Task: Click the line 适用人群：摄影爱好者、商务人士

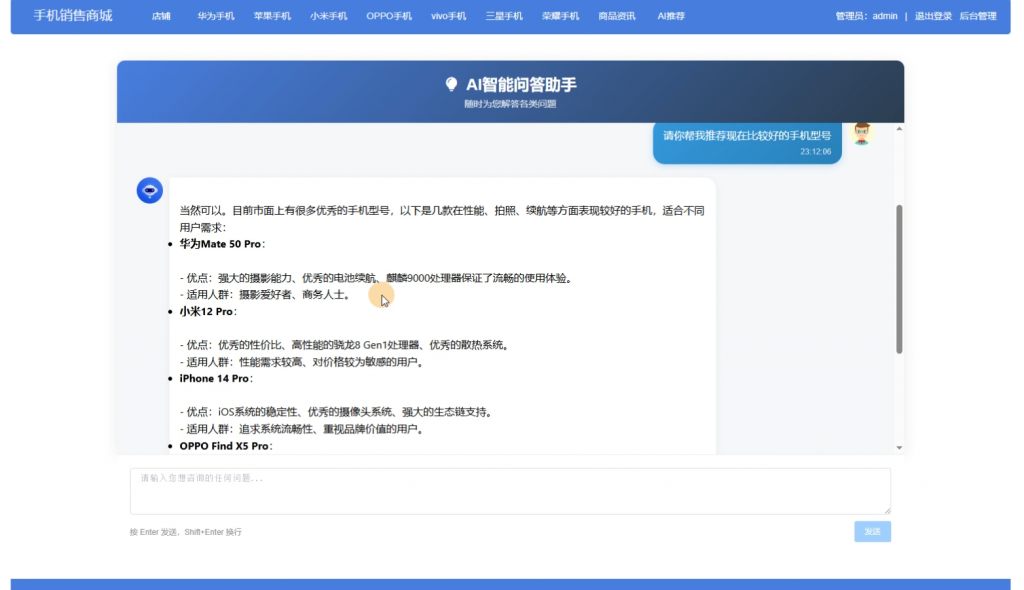Action: click(x=264, y=295)
